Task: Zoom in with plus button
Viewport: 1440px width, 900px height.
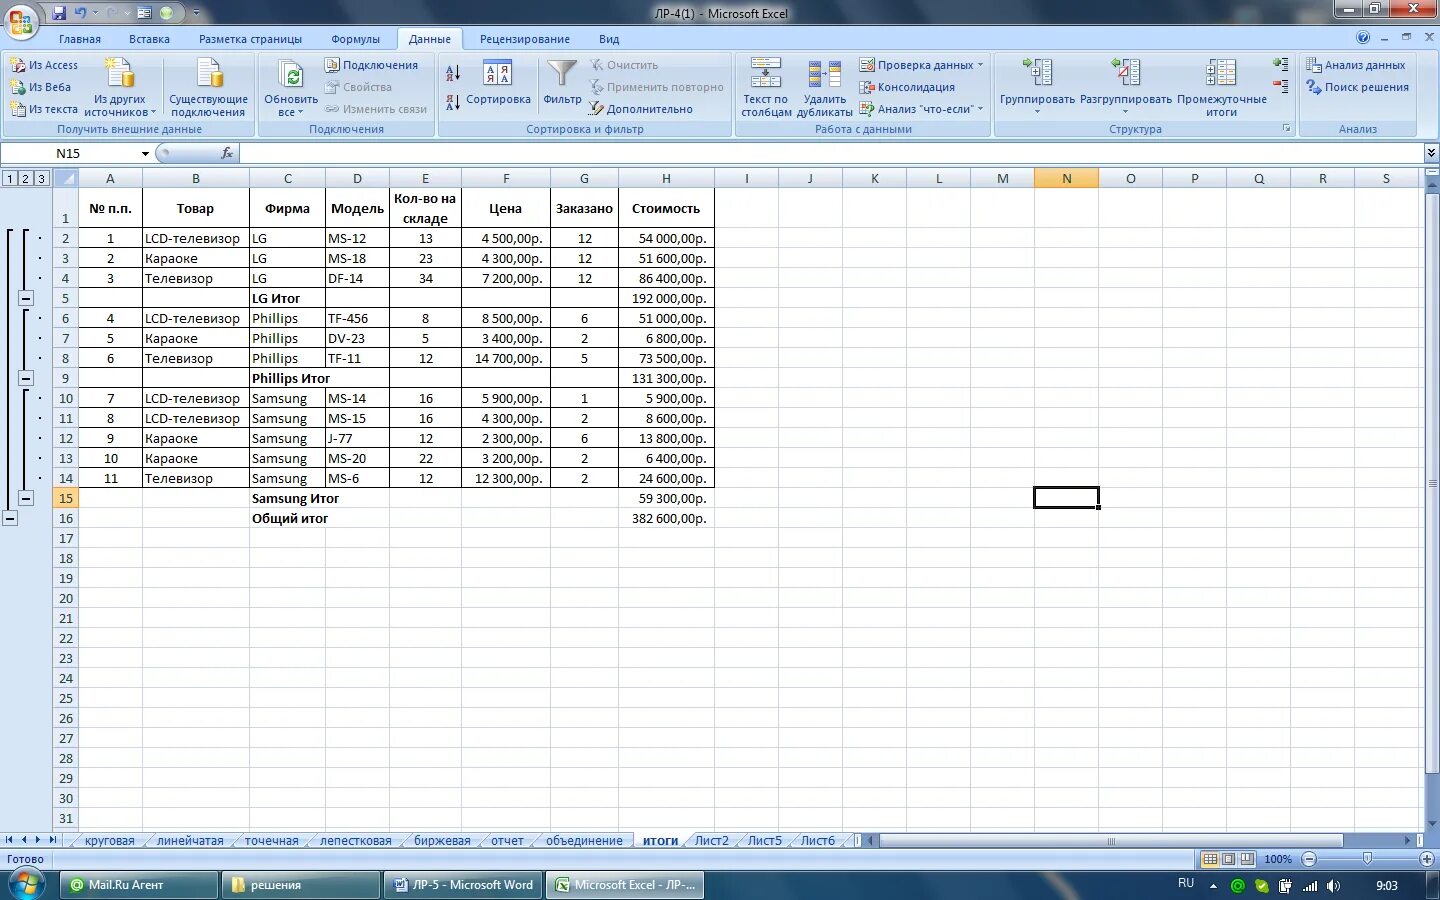Action: (1427, 859)
